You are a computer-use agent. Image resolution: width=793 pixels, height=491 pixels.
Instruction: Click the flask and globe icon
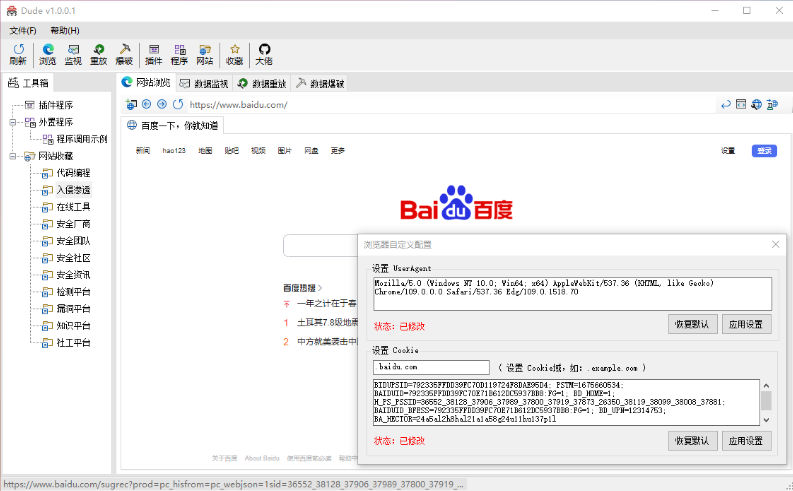click(x=772, y=105)
